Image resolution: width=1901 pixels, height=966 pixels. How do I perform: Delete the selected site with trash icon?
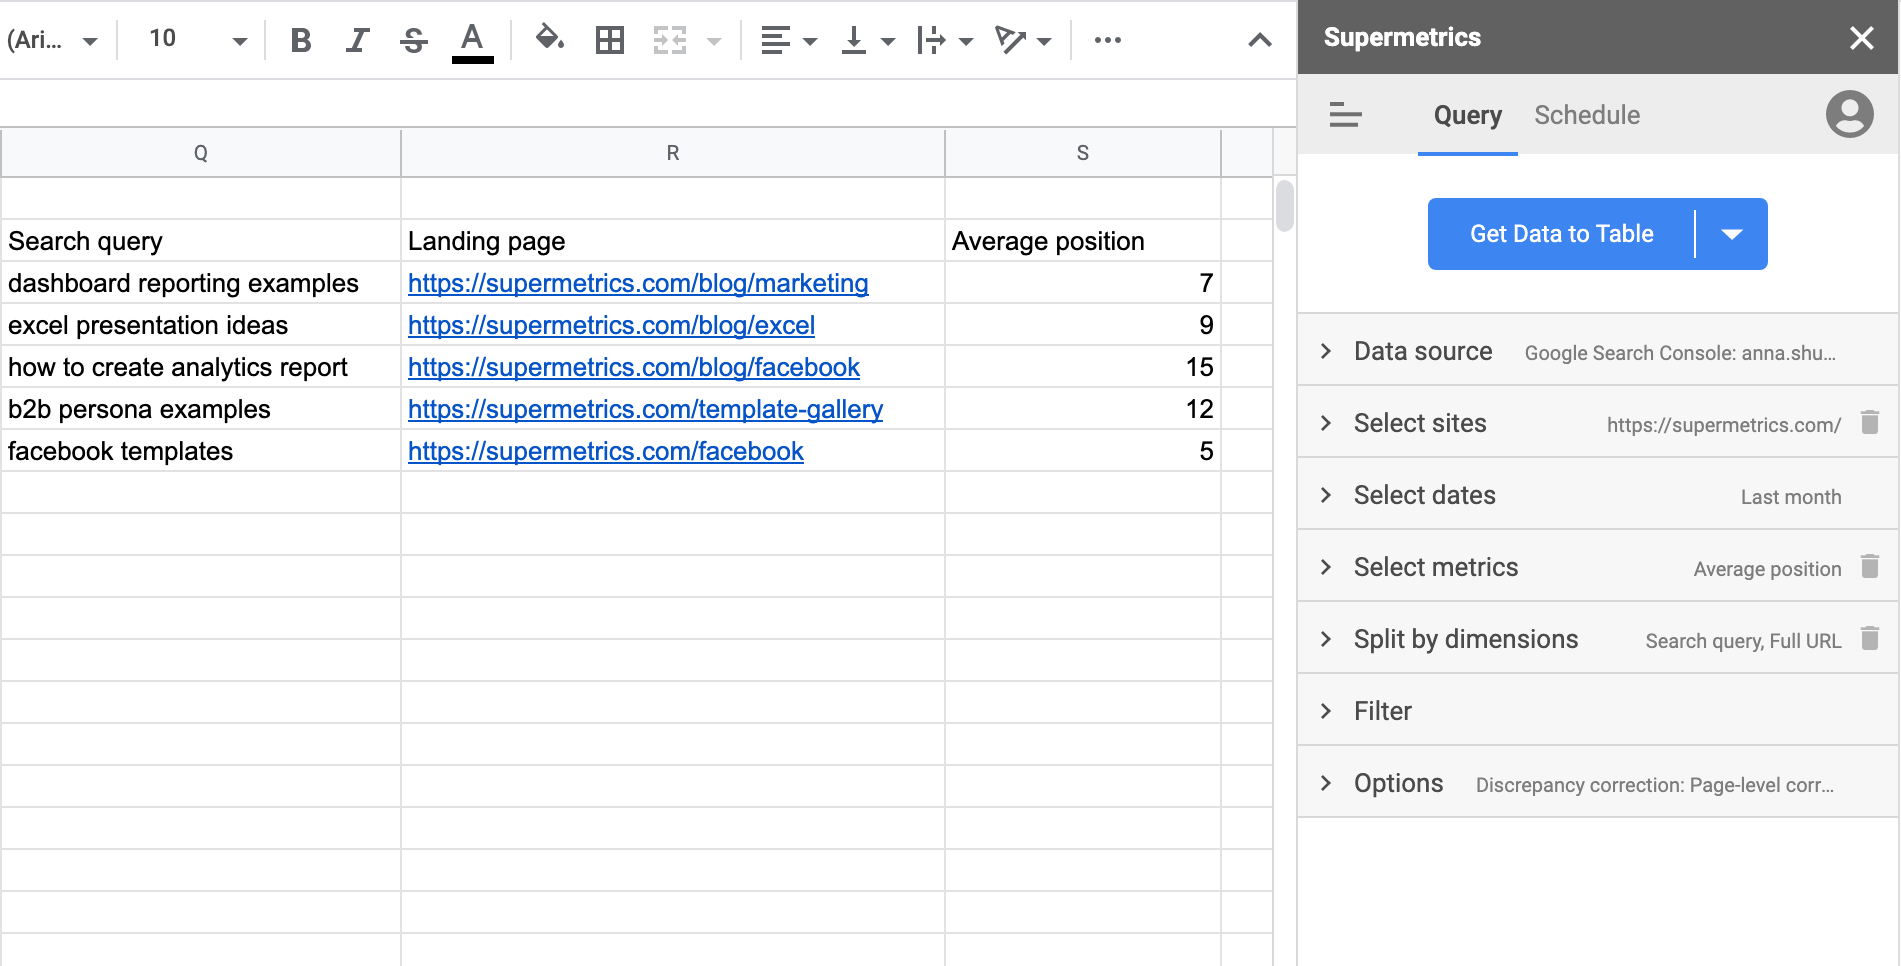tap(1870, 422)
